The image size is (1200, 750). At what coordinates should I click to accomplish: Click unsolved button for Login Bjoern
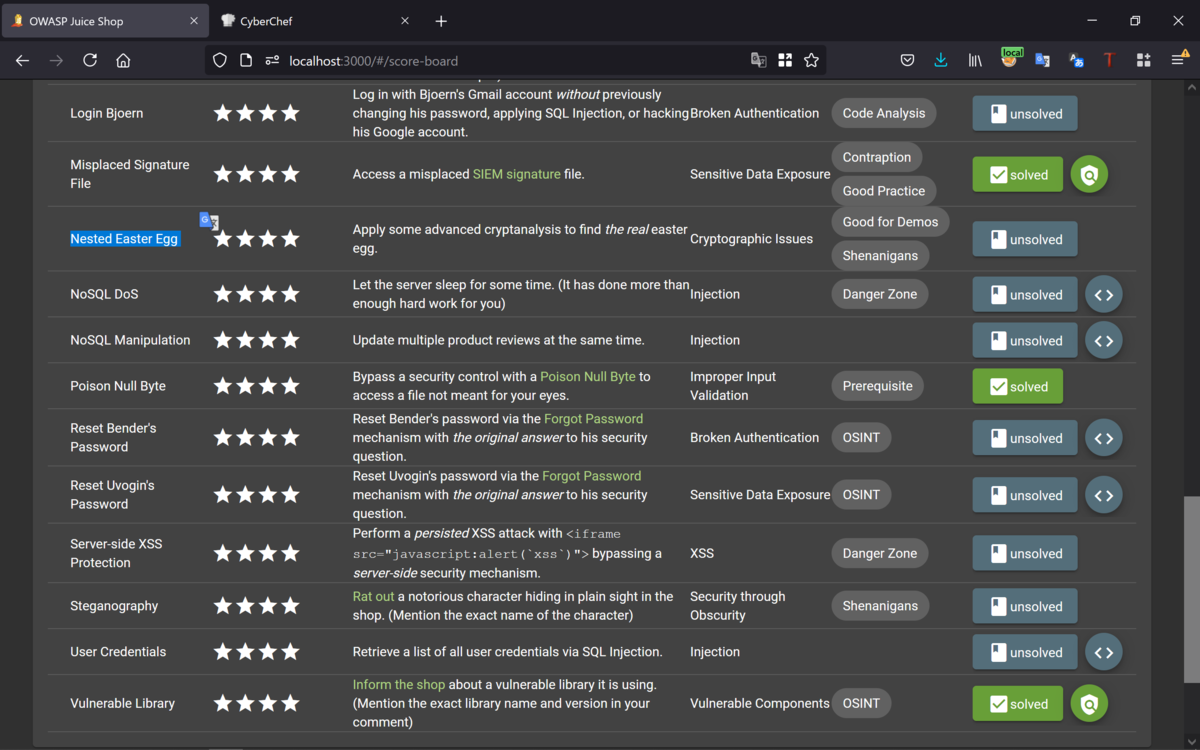(x=1025, y=114)
